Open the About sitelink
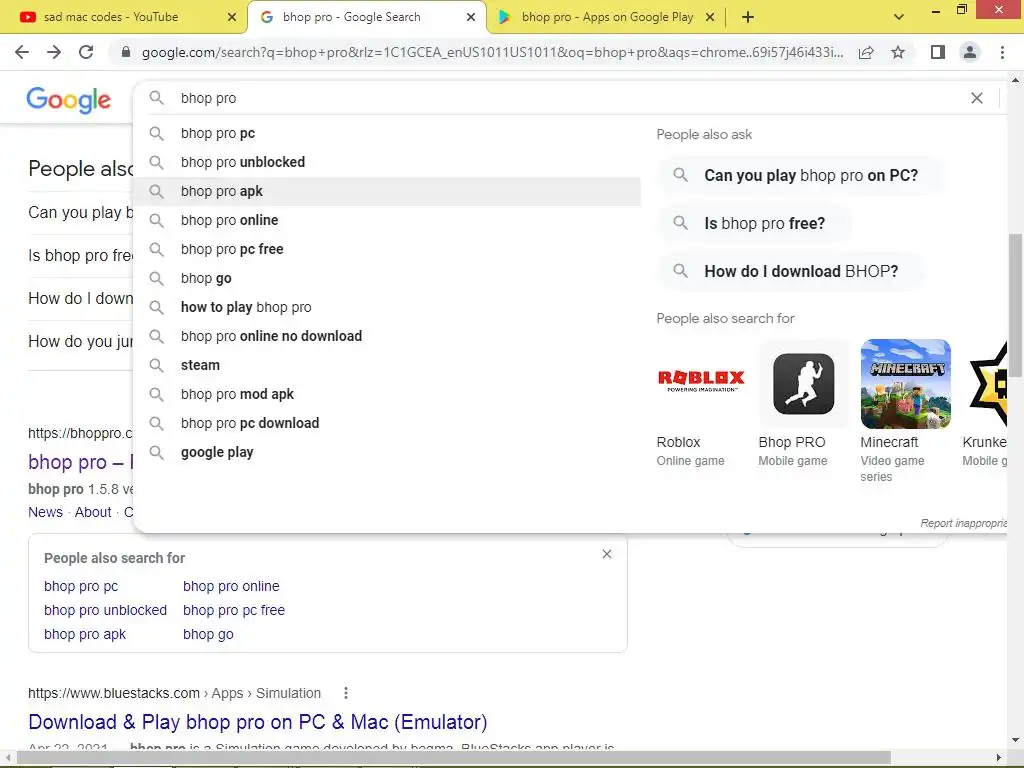 pyautogui.click(x=93, y=512)
